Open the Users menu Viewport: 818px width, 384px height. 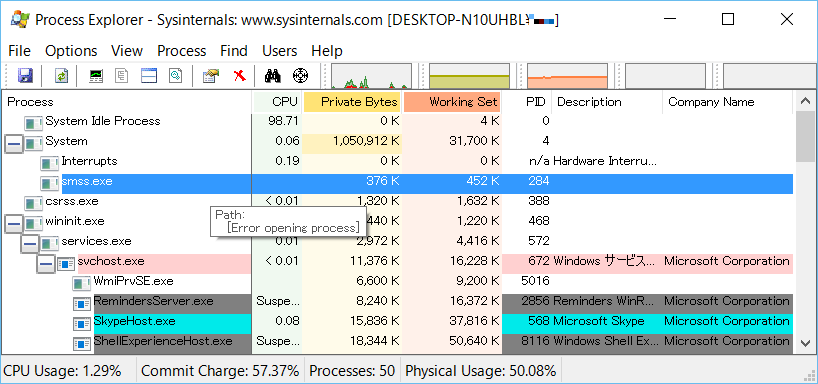280,51
